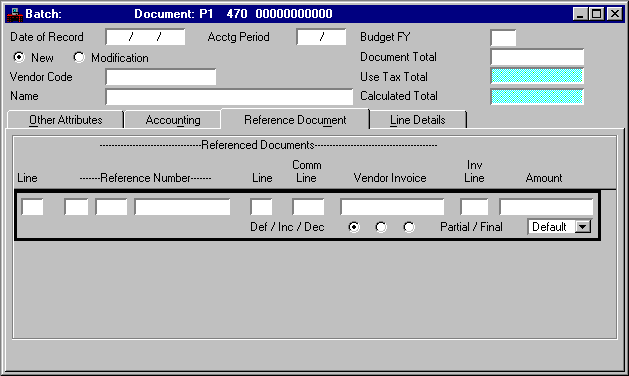Viewport: 629px width, 376px height.
Task: Choose the middle Def/Inc/Dec radio option
Action: [x=381, y=227]
